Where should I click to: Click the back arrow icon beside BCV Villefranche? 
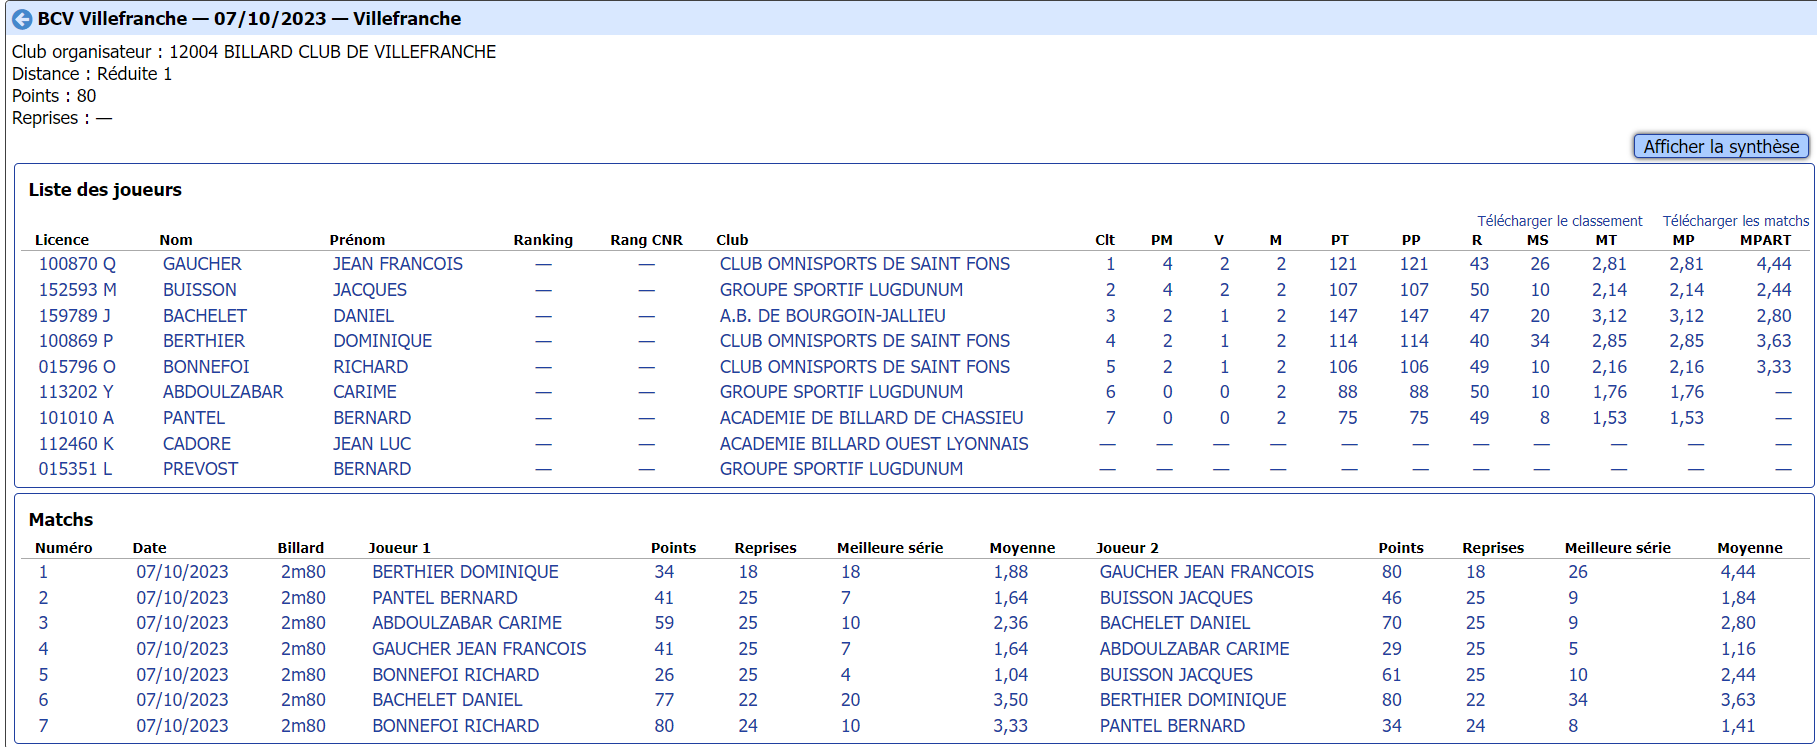22,19
